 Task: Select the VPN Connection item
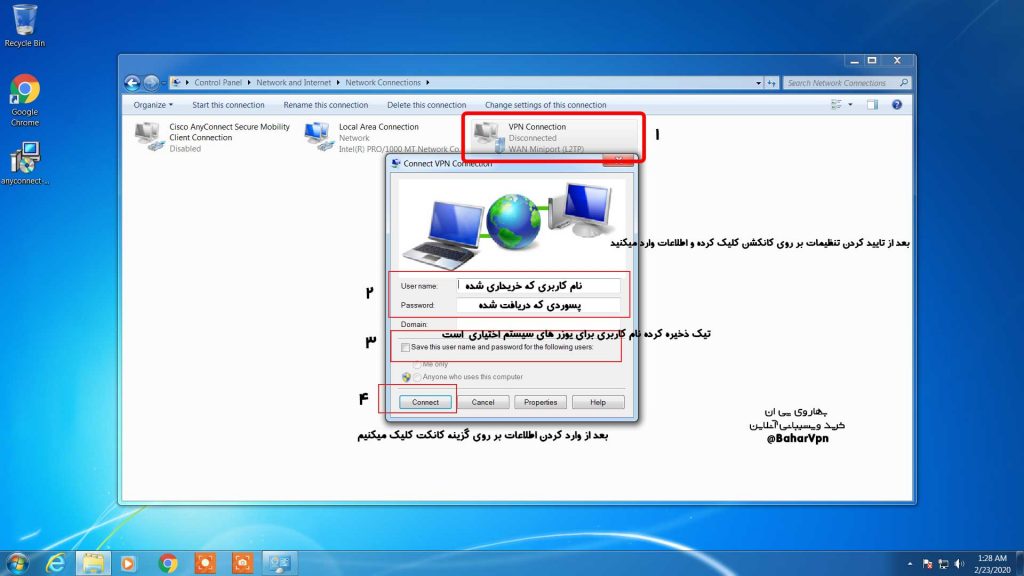[537, 137]
